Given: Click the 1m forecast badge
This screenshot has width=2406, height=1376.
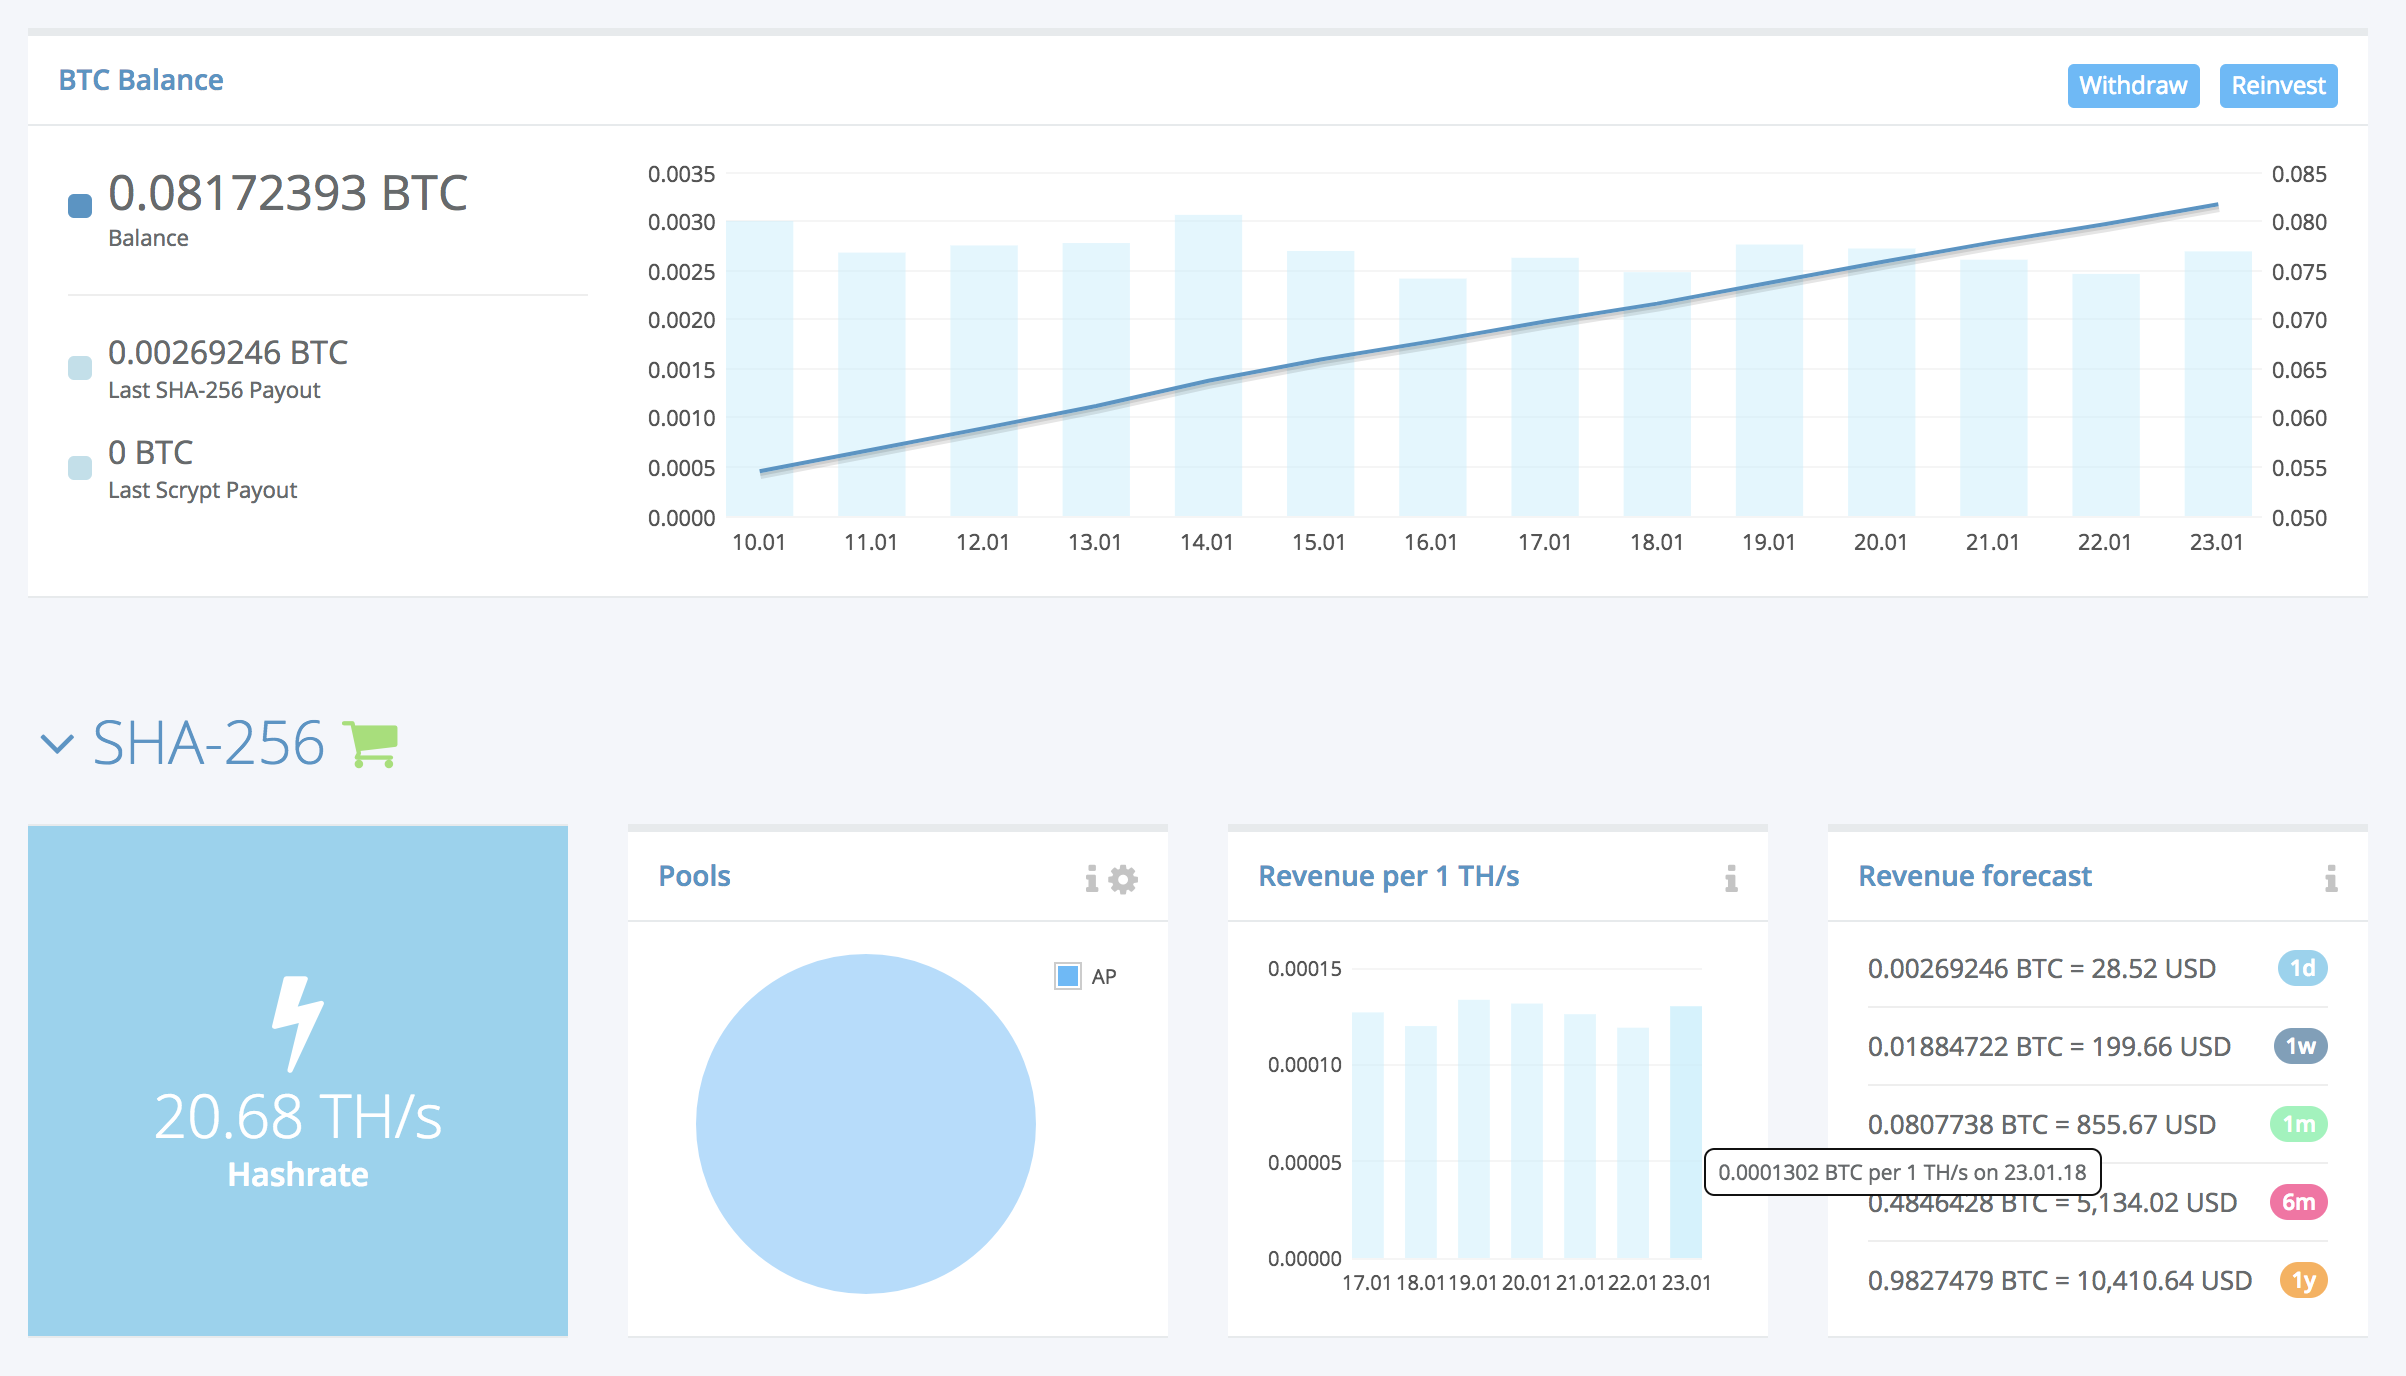Looking at the screenshot, I should pos(2298,1124).
